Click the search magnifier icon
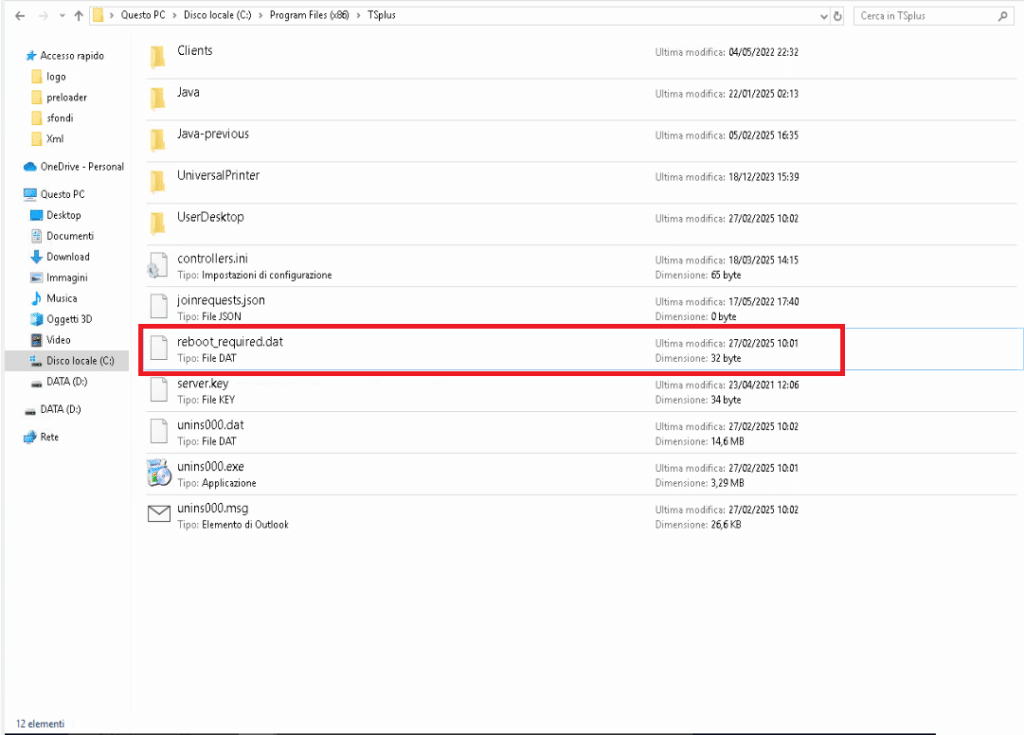The width and height of the screenshot is (1024, 735). click(1002, 16)
